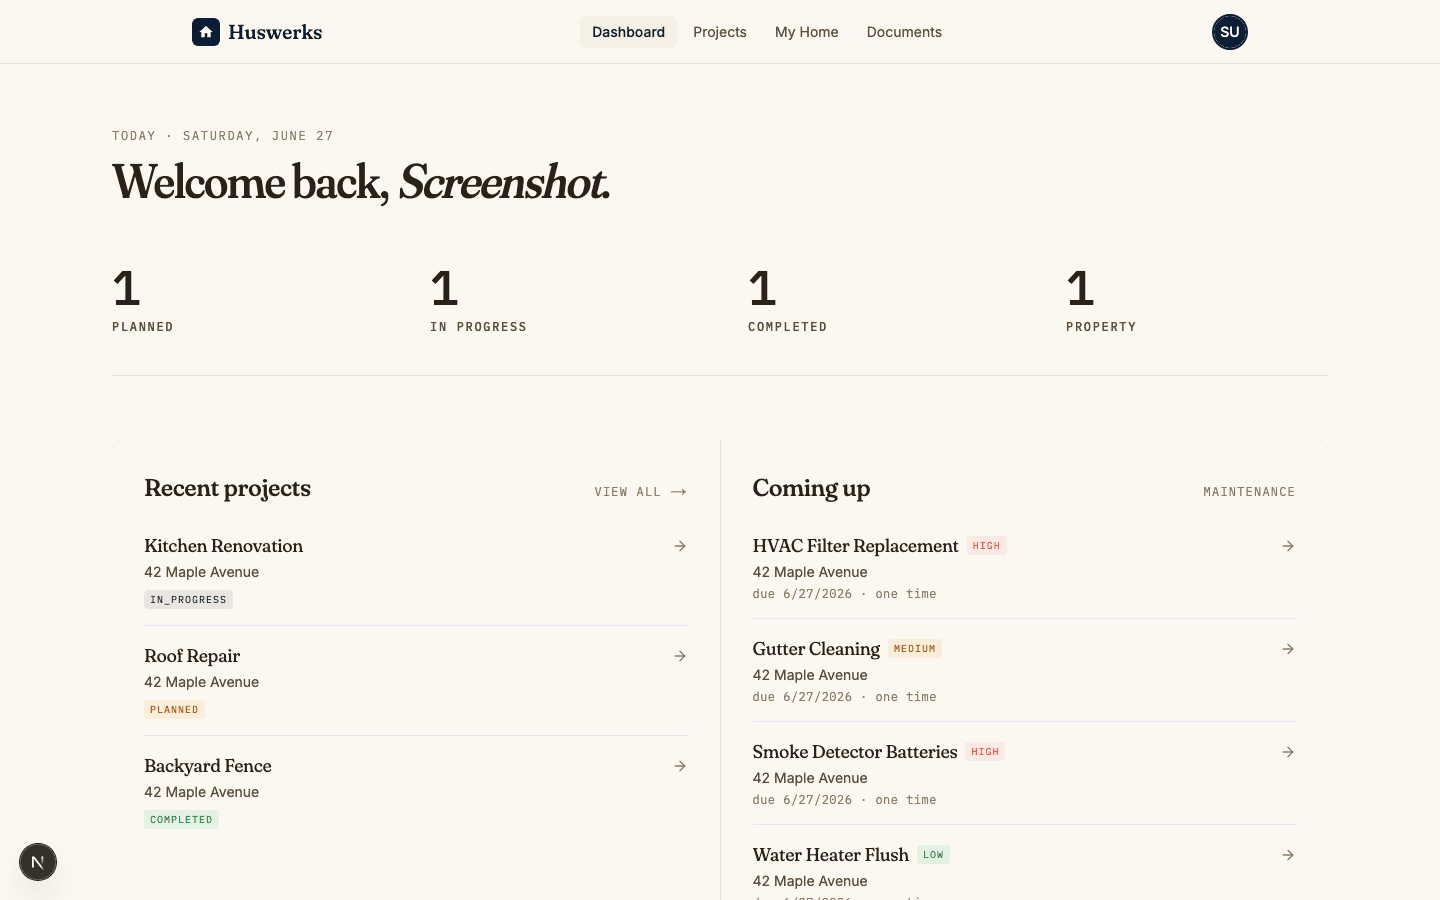Viewport: 1440px width, 900px height.
Task: Click the HIGH badge beside Smoke Detector Batteries
Action: (985, 752)
